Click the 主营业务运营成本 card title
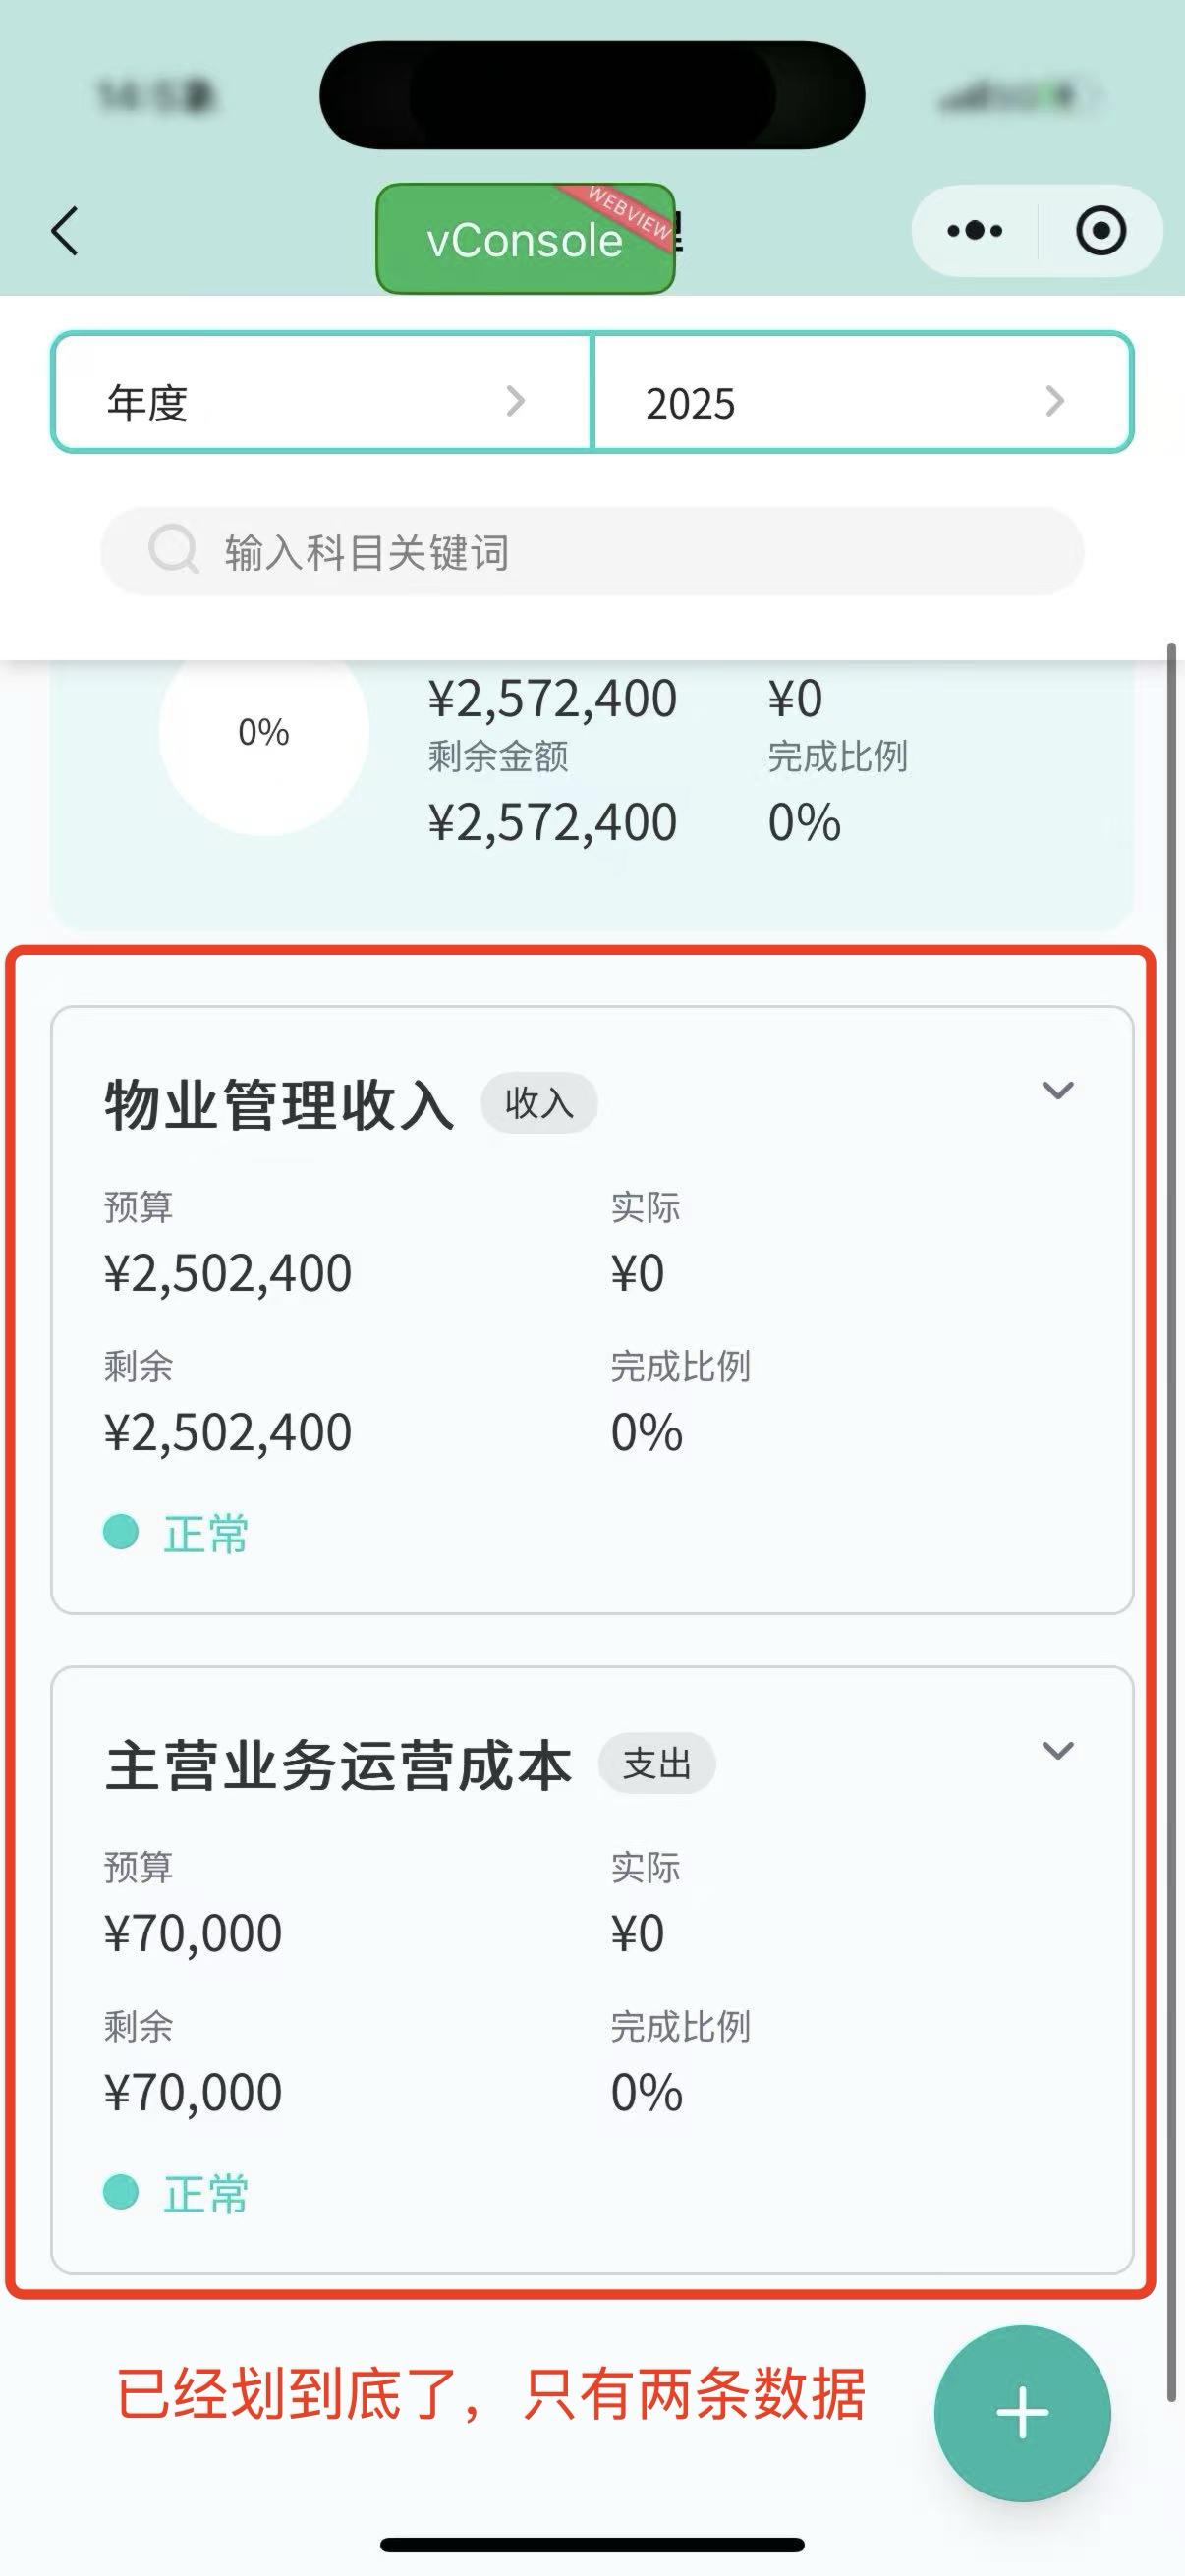The image size is (1185, 2576). 338,1765
